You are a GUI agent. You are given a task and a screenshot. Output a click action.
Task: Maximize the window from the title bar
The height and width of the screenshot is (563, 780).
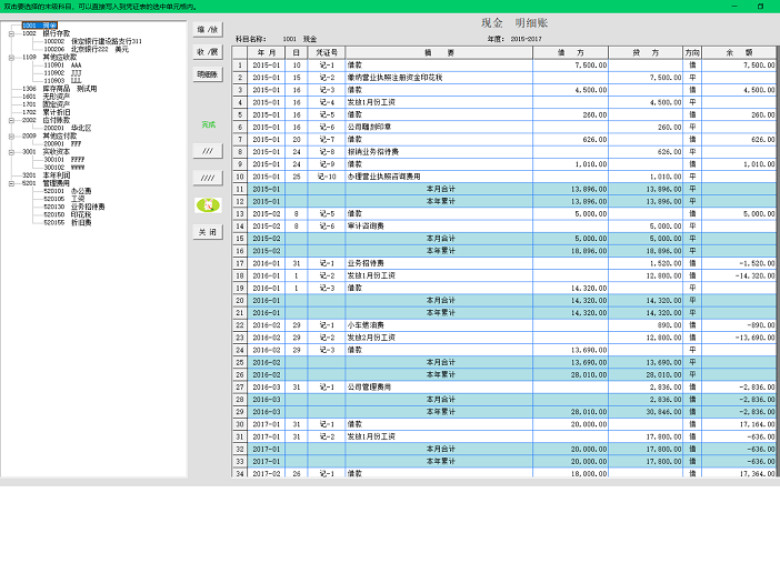tap(761, 6)
